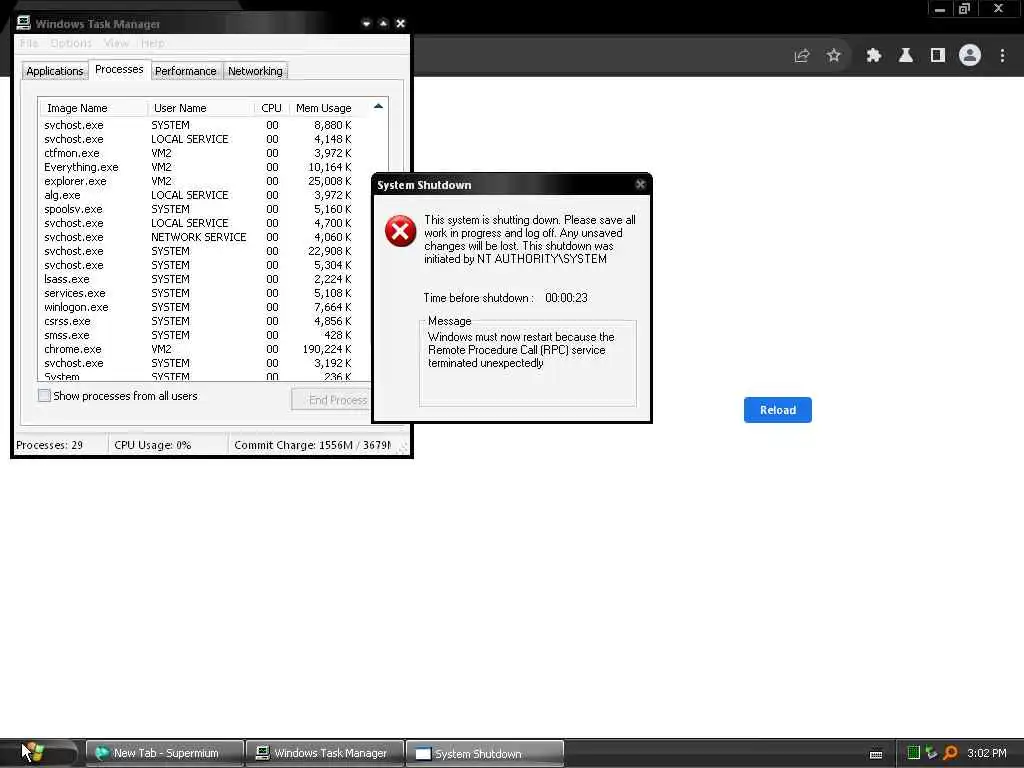The image size is (1024, 768).
Task: Select the services.exe process row
Action: [x=197, y=293]
